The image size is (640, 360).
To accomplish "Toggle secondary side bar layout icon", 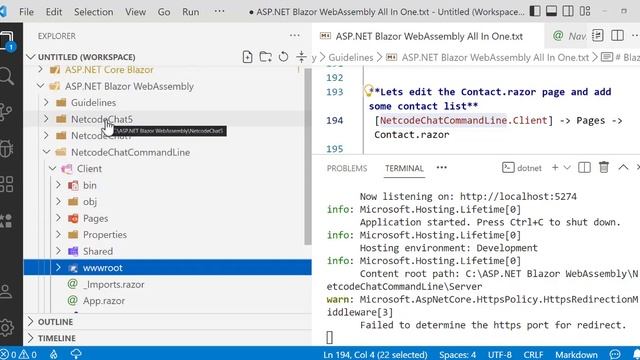I will [x=568, y=11].
